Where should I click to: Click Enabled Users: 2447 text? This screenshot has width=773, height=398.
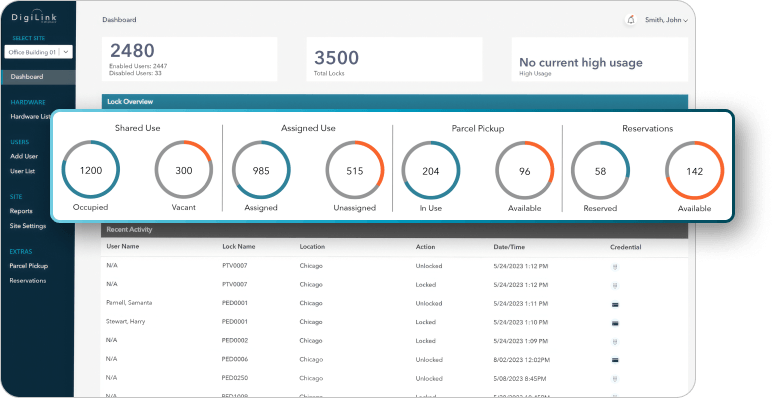(139, 66)
